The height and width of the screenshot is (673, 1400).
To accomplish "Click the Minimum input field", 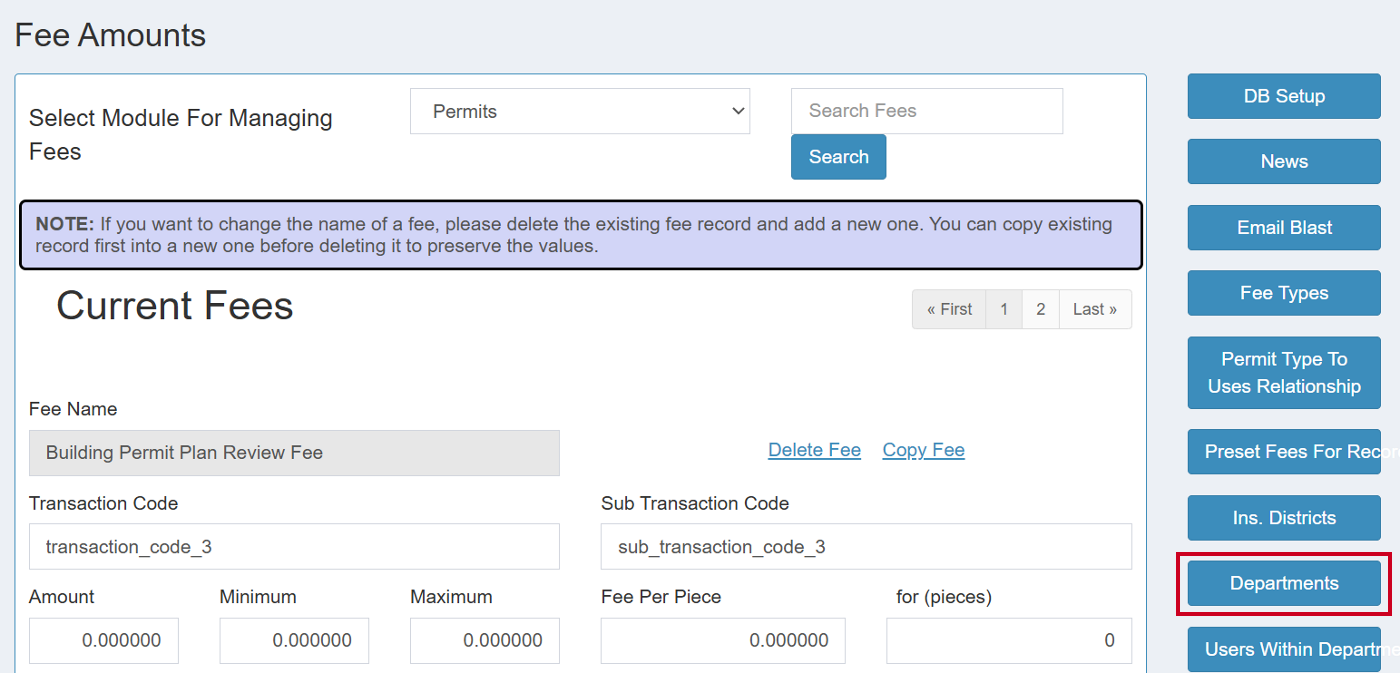I will (x=294, y=641).
